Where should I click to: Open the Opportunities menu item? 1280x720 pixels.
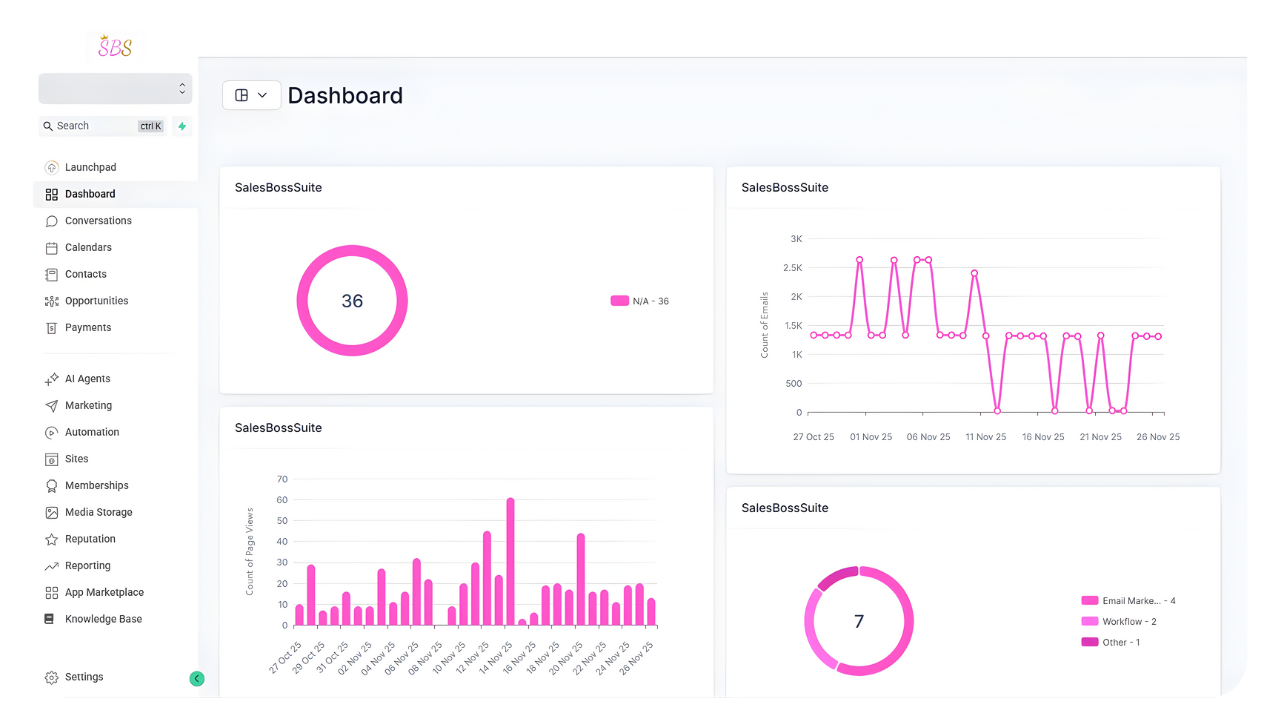coord(96,301)
